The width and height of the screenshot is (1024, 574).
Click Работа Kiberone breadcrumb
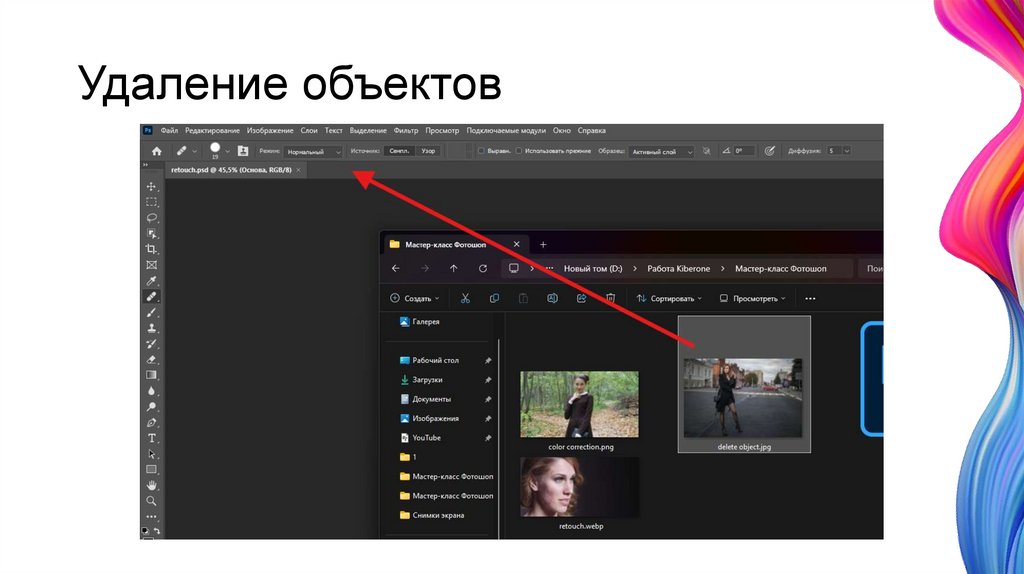[x=679, y=268]
